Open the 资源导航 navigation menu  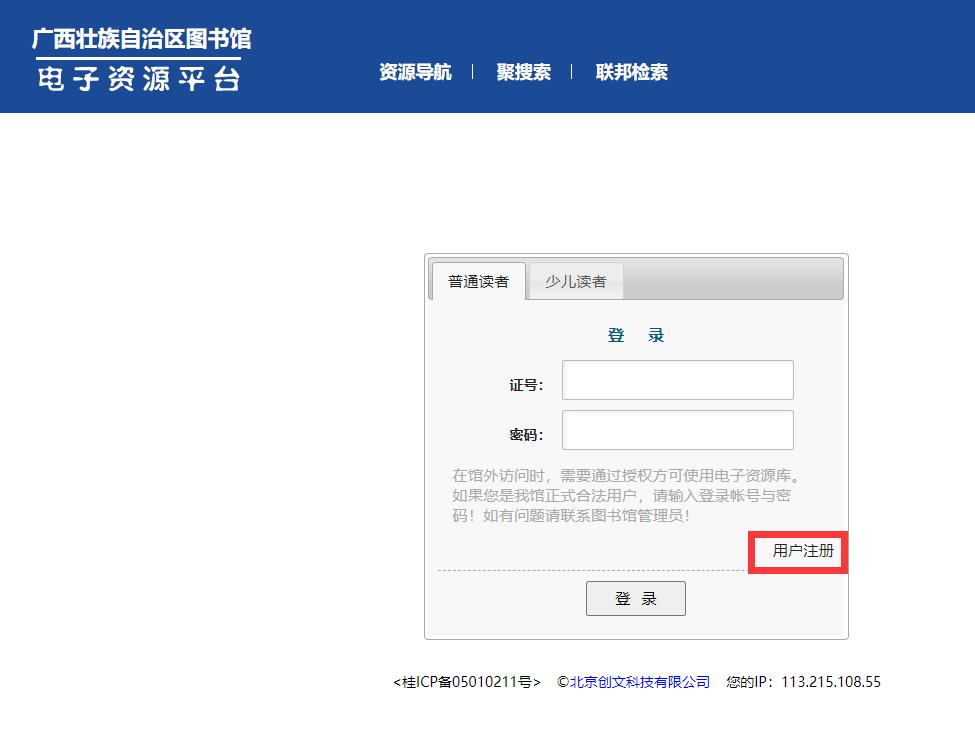click(417, 72)
